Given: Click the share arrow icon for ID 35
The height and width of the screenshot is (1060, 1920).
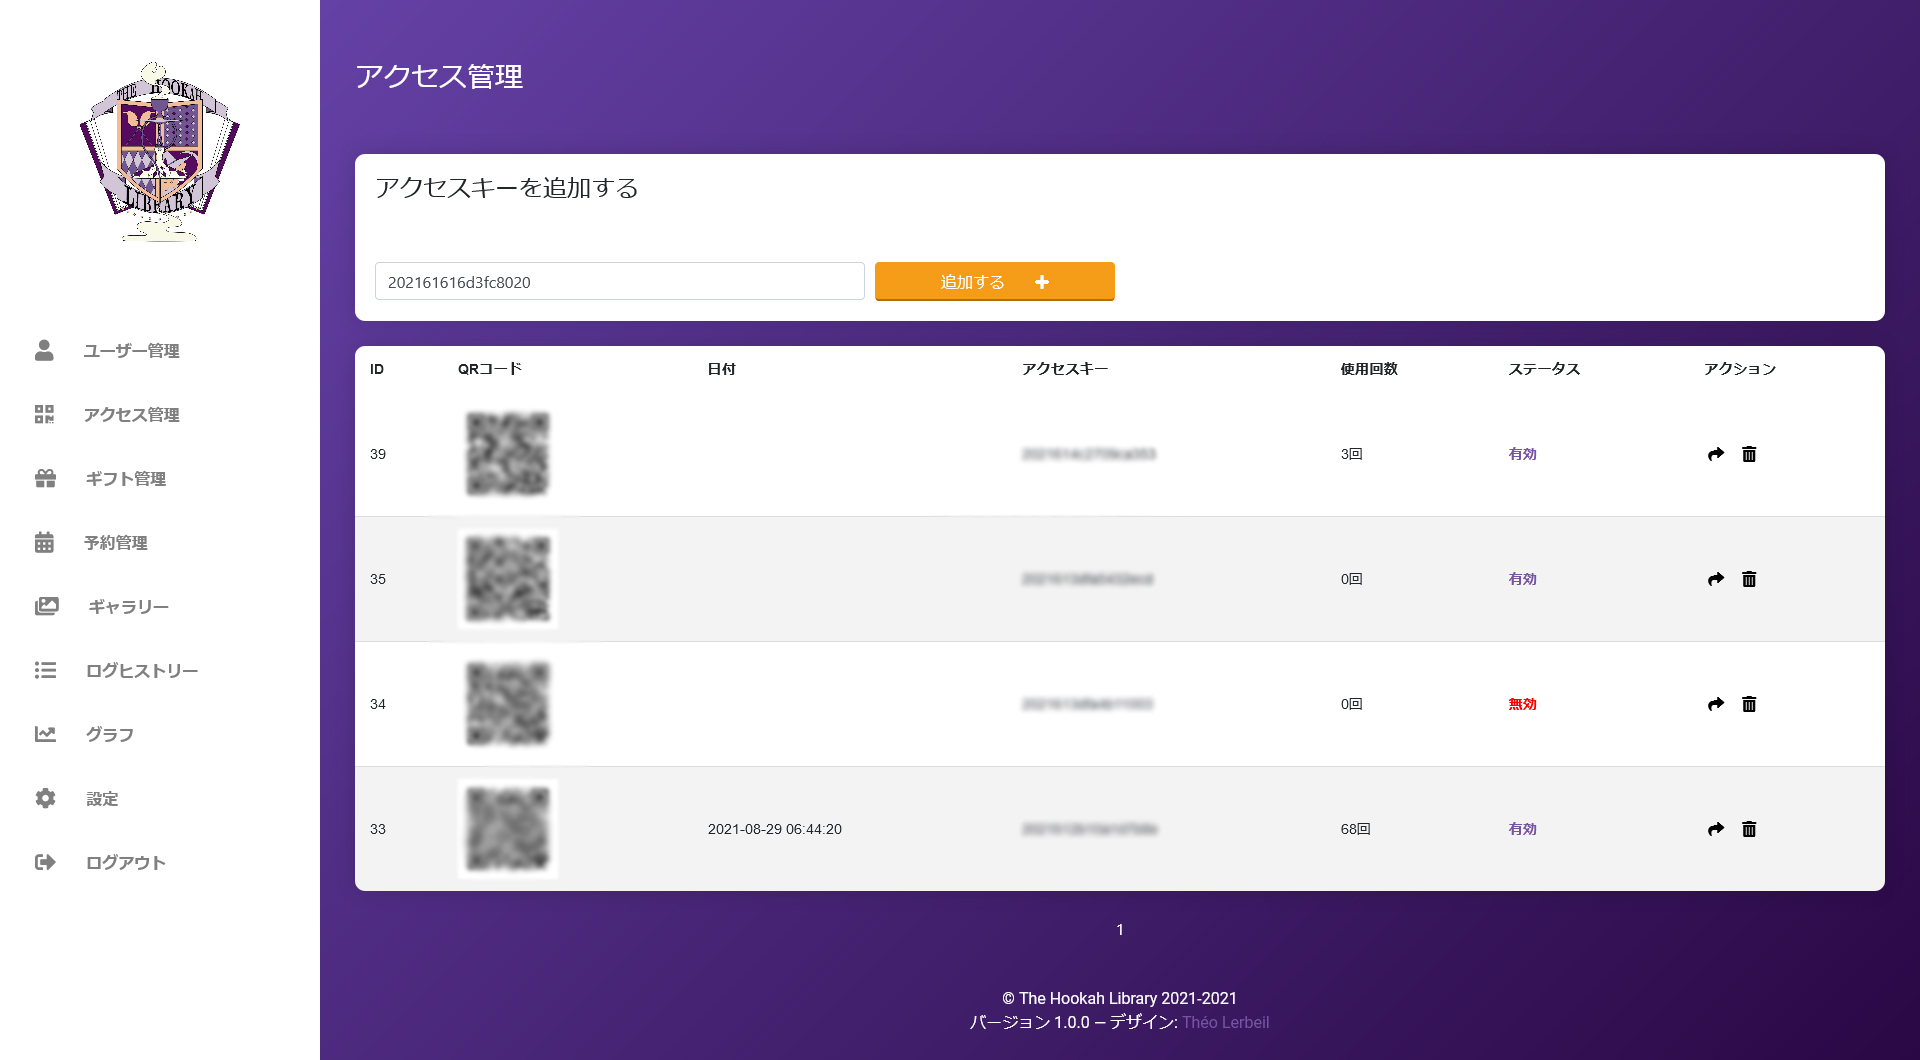Looking at the screenshot, I should 1716,579.
